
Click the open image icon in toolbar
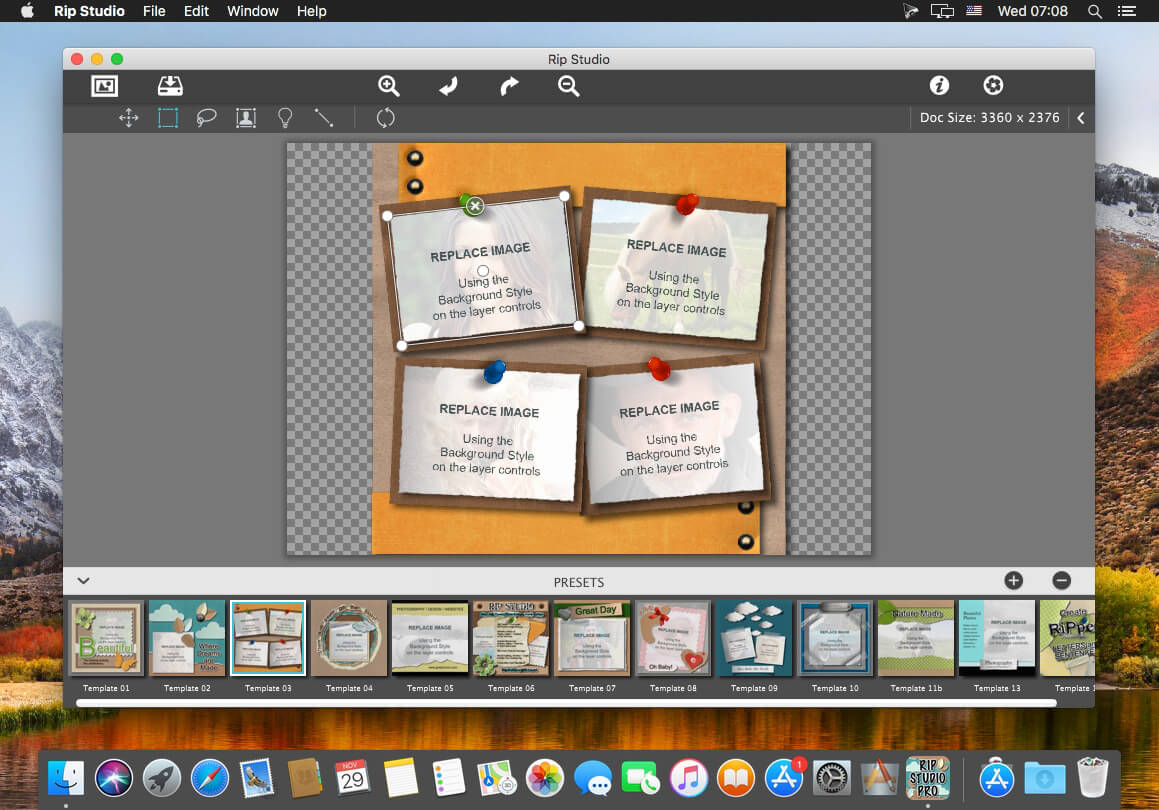[105, 86]
